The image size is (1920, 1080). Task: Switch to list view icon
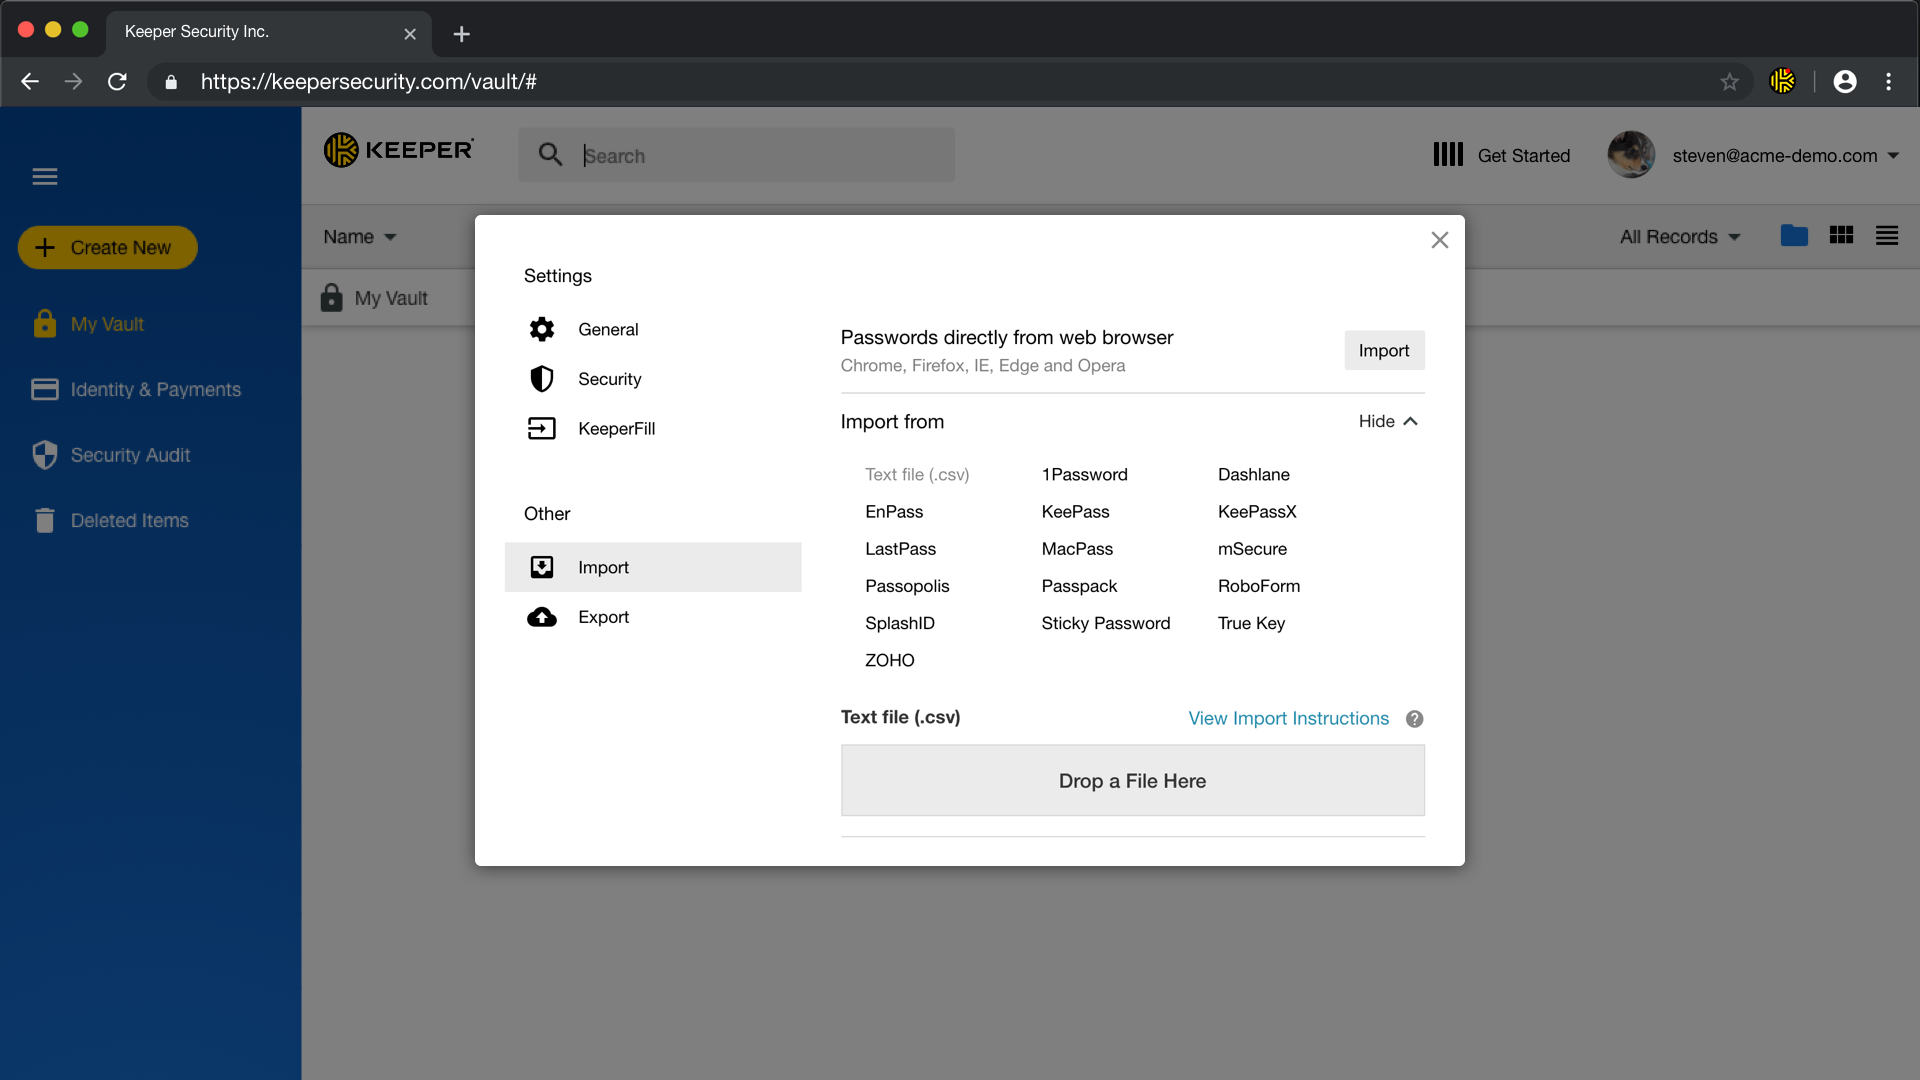(x=1887, y=235)
